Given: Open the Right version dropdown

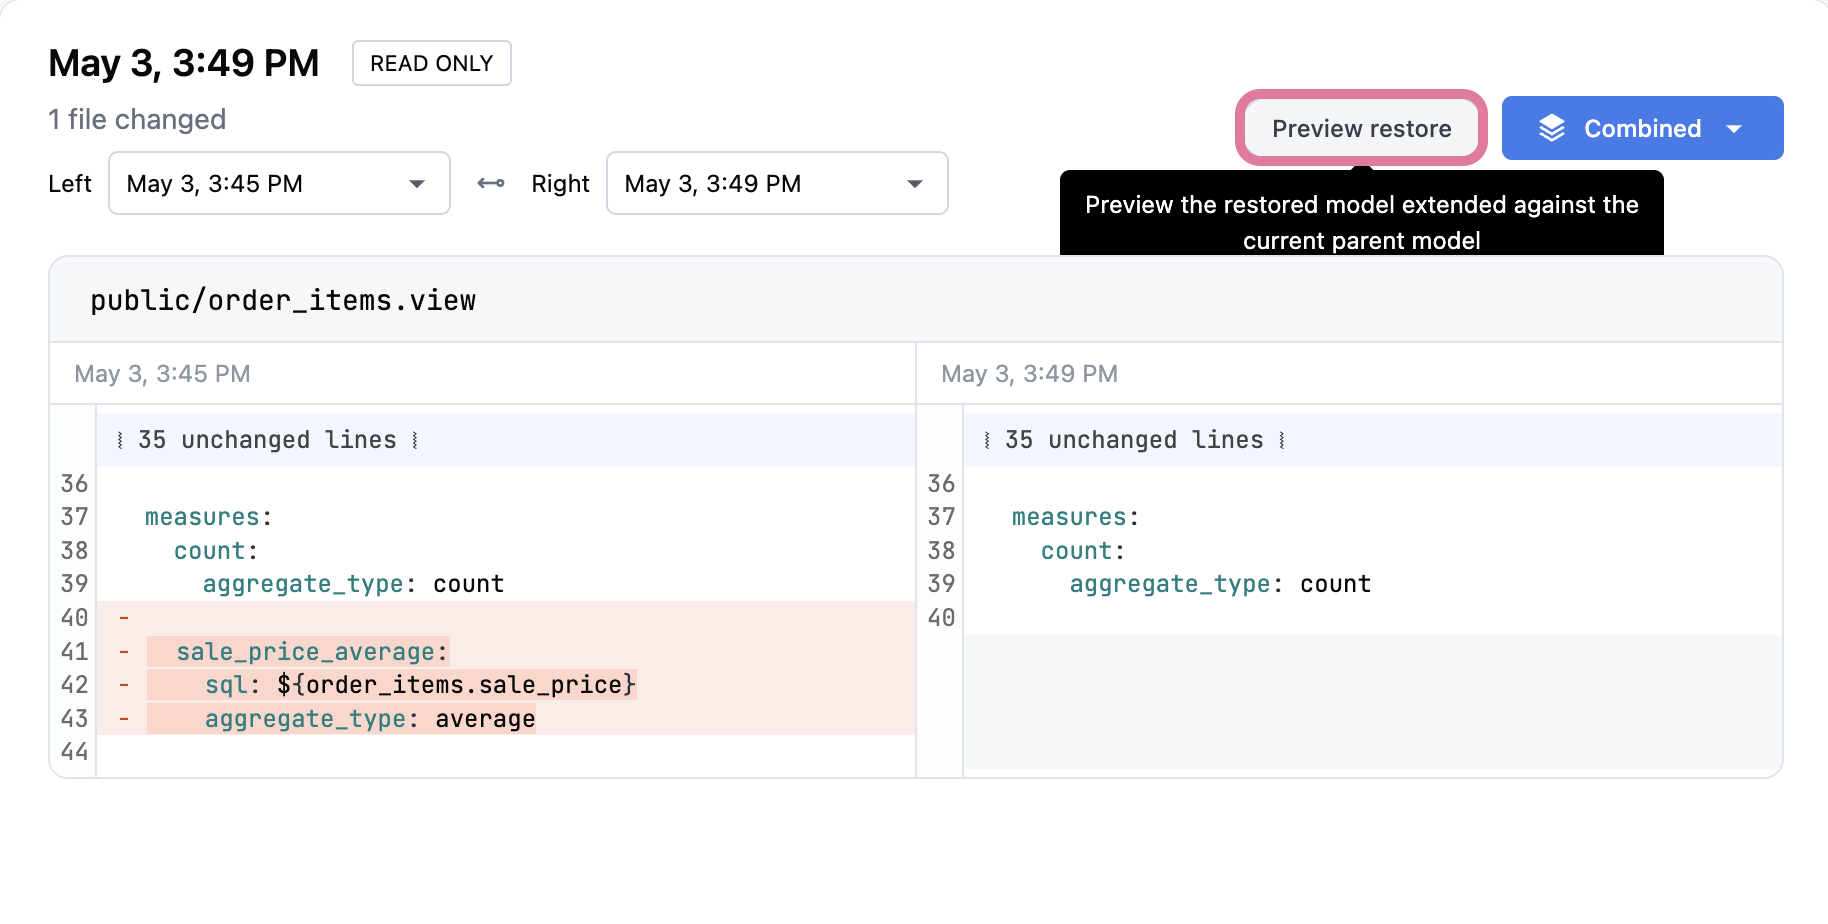Looking at the screenshot, I should 776,184.
